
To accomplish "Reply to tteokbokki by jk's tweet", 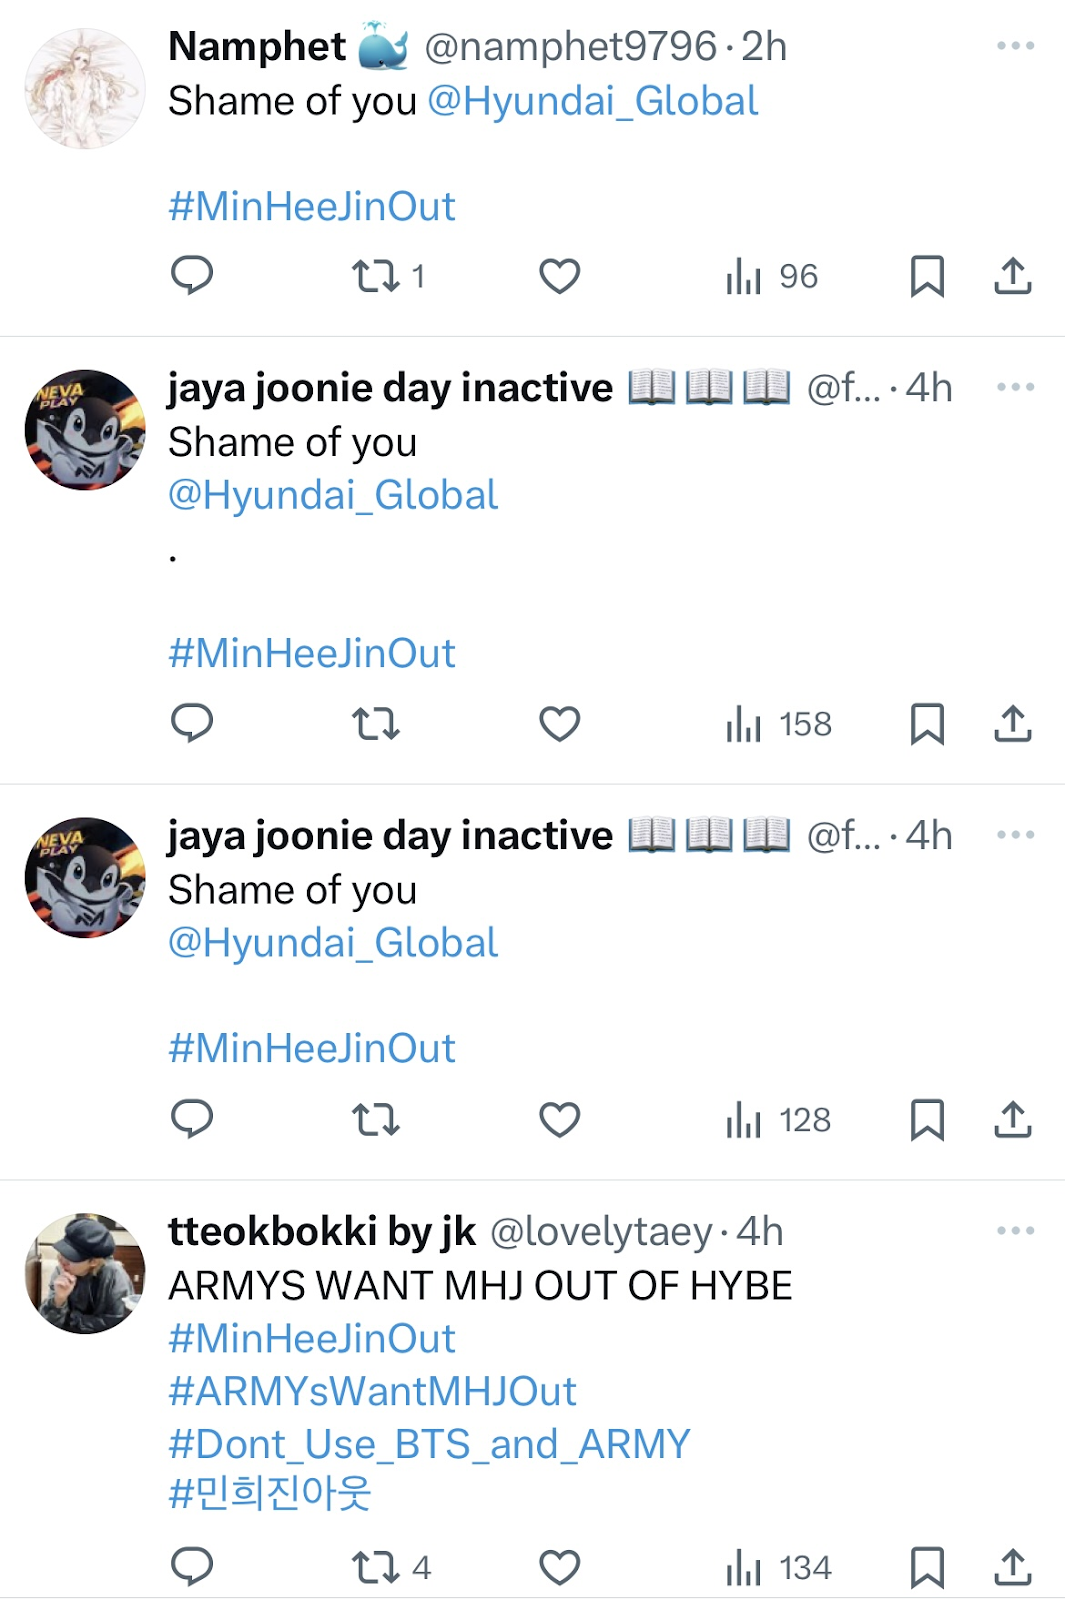I will (x=192, y=1566).
